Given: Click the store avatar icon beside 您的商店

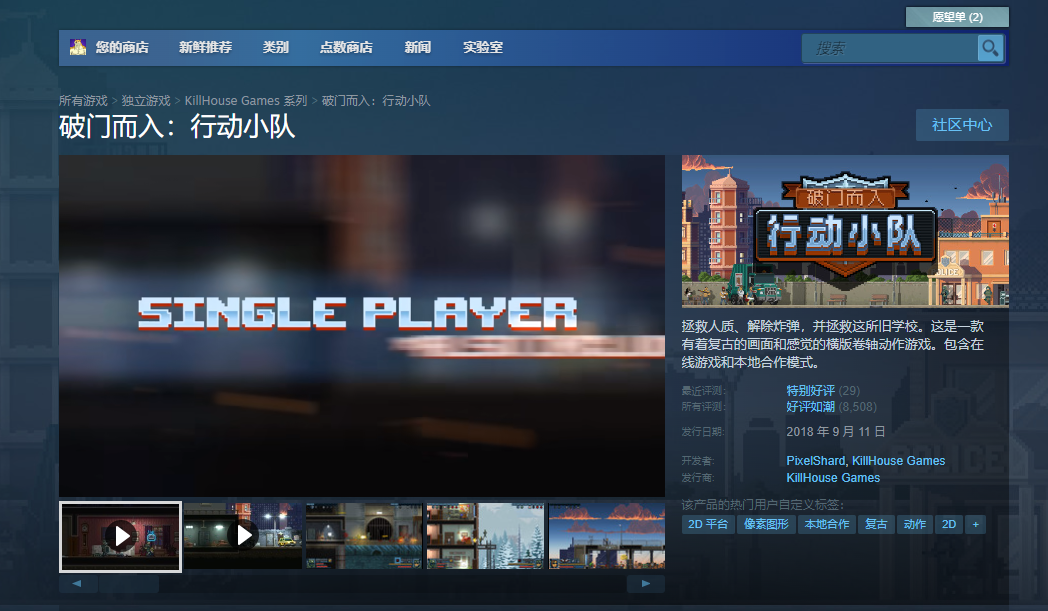Looking at the screenshot, I should (x=78, y=47).
